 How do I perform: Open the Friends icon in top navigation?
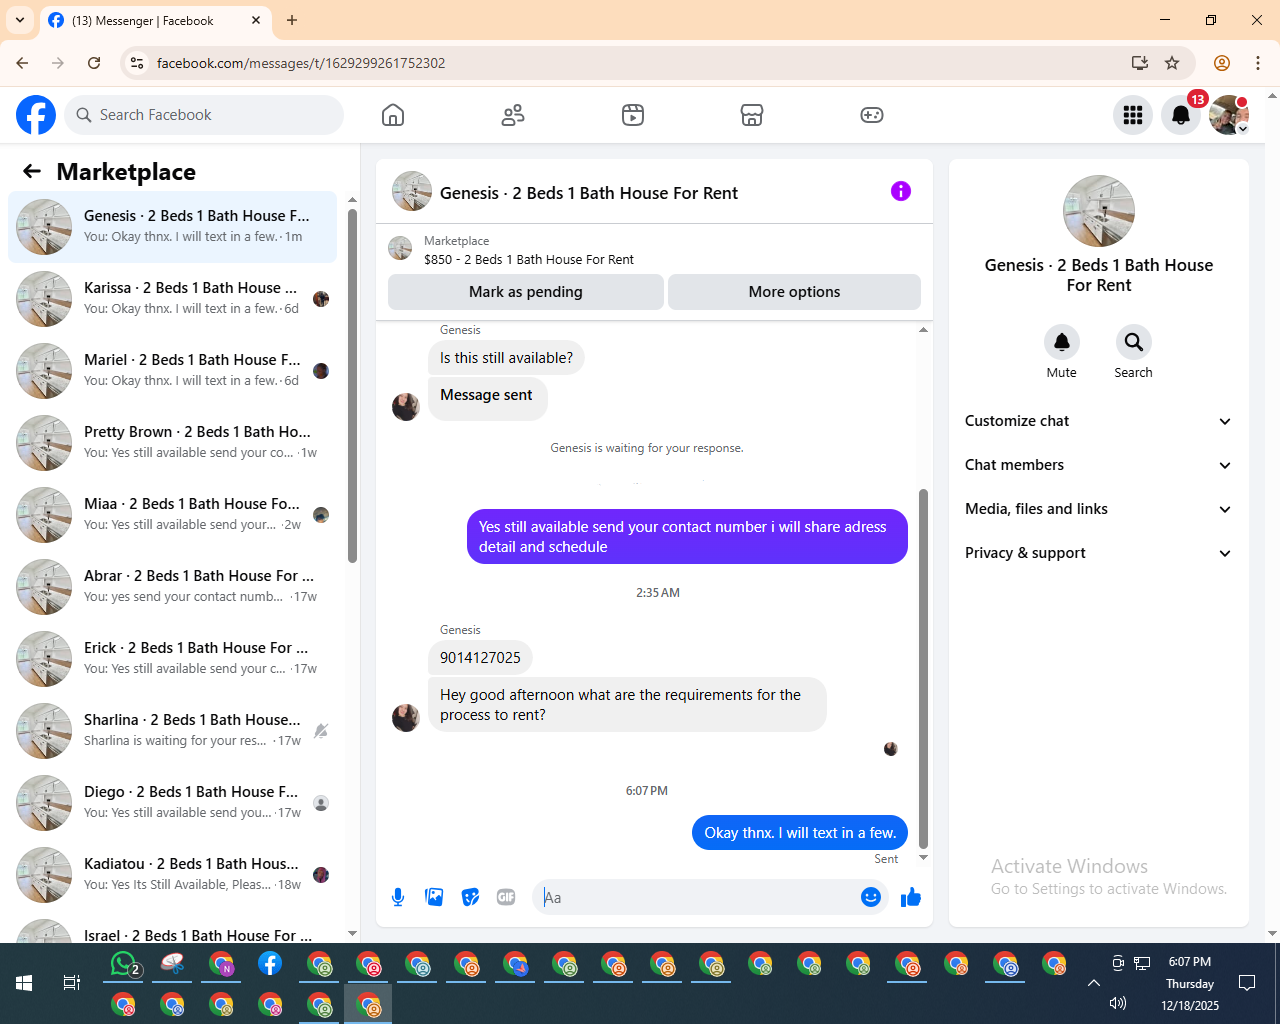513,115
